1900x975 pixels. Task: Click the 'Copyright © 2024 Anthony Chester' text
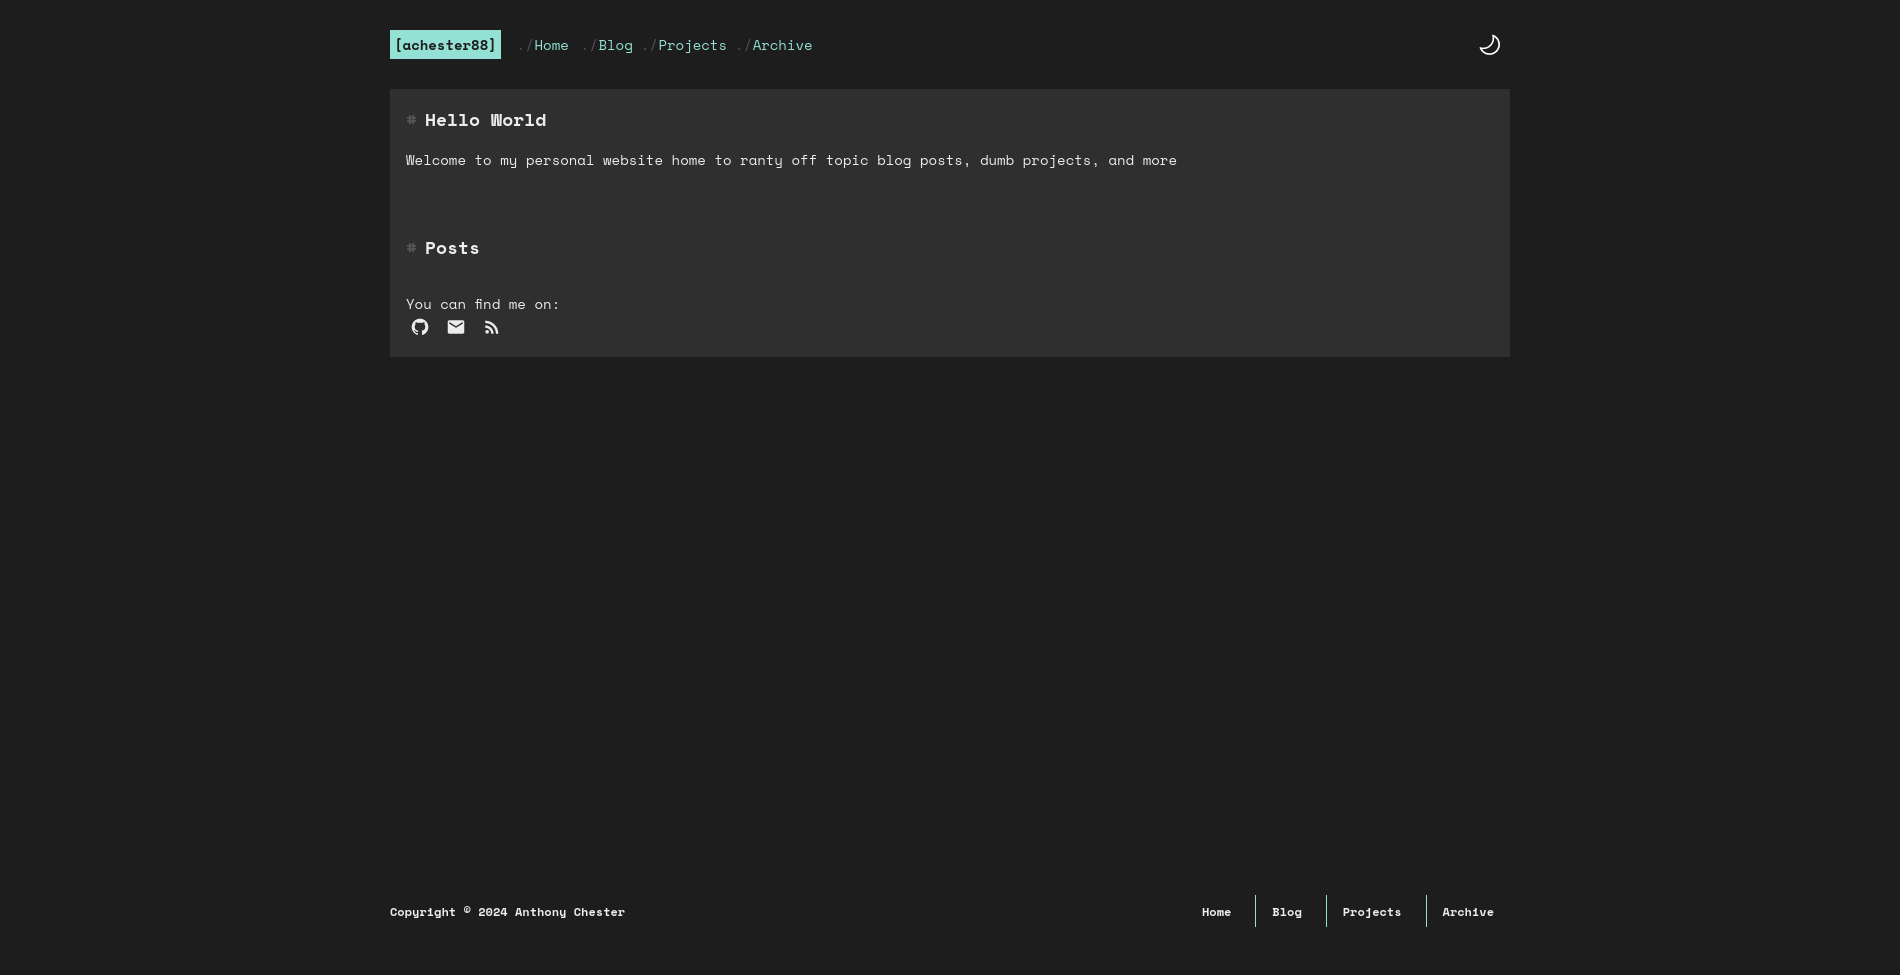507,911
